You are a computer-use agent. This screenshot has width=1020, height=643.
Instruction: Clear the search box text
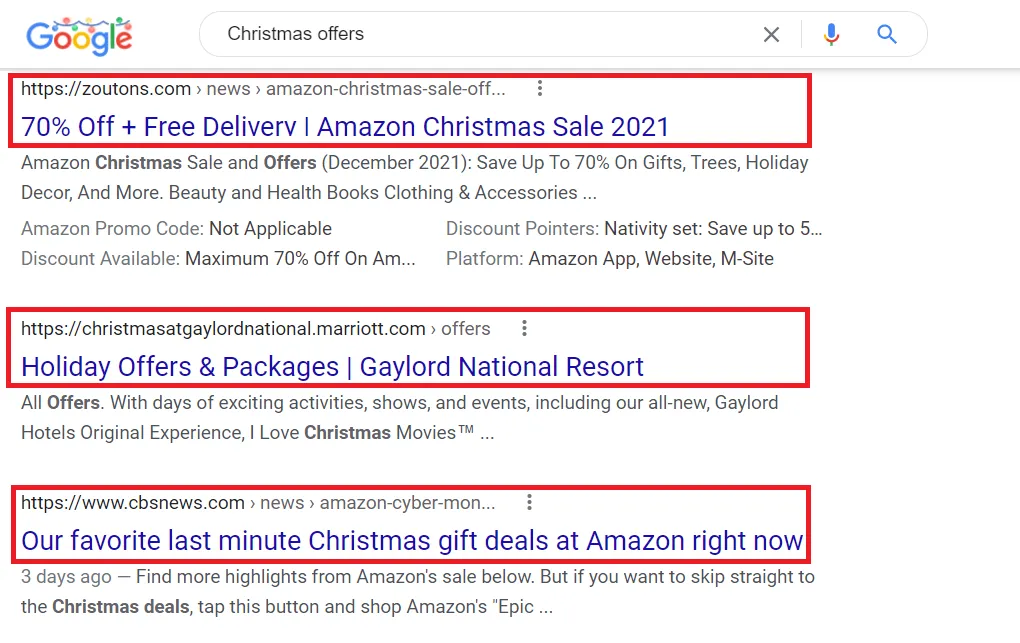[771, 35]
